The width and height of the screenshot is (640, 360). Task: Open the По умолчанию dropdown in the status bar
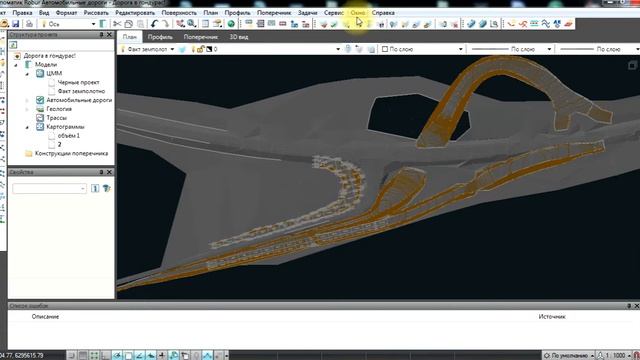(x=569, y=356)
